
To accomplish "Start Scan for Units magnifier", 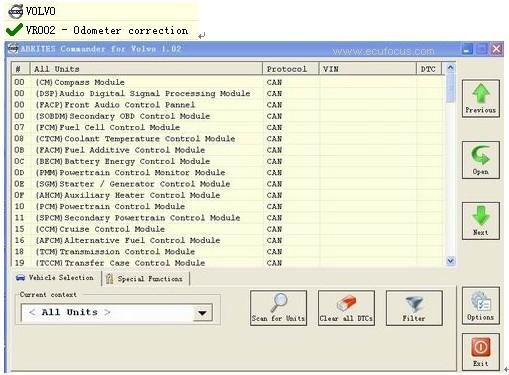I will (278, 308).
